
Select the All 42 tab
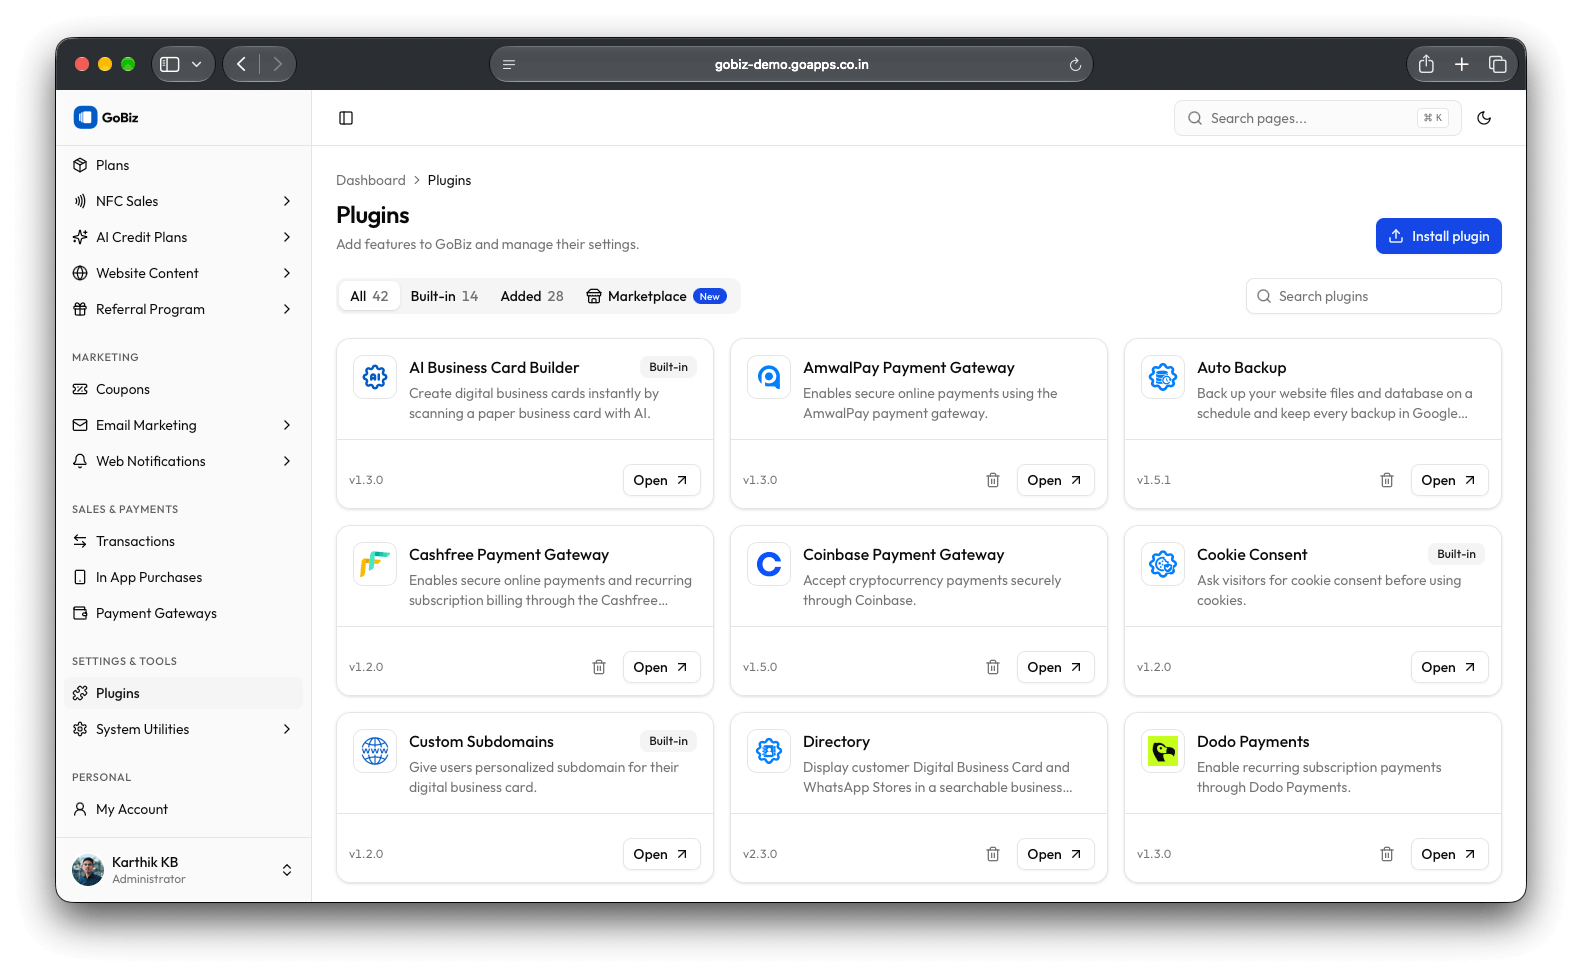(x=369, y=296)
